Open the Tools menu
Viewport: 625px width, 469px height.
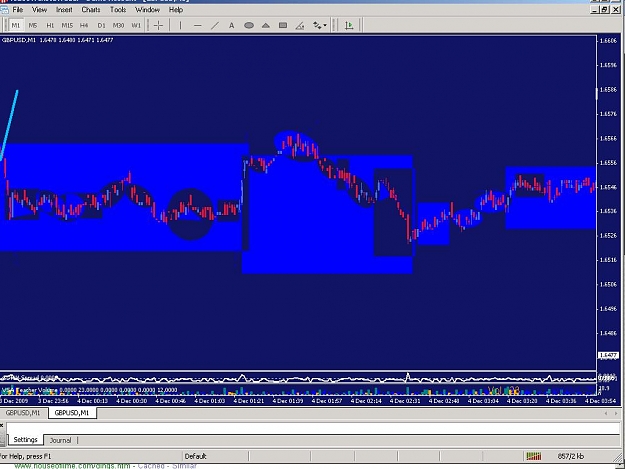point(118,10)
